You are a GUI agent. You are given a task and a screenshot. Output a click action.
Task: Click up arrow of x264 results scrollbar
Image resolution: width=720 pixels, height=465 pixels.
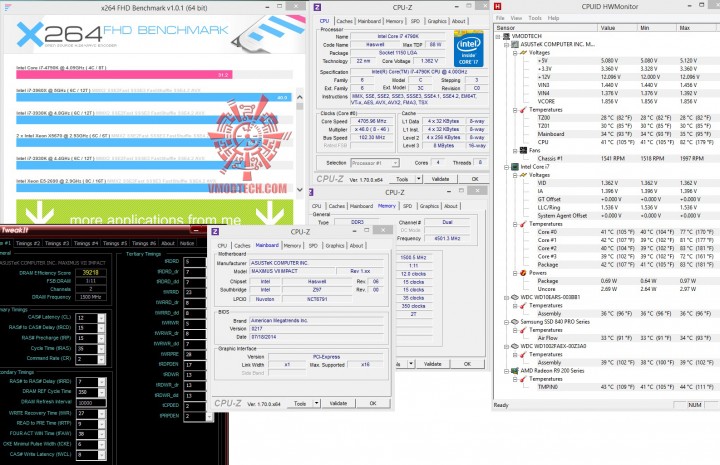click(x=299, y=97)
